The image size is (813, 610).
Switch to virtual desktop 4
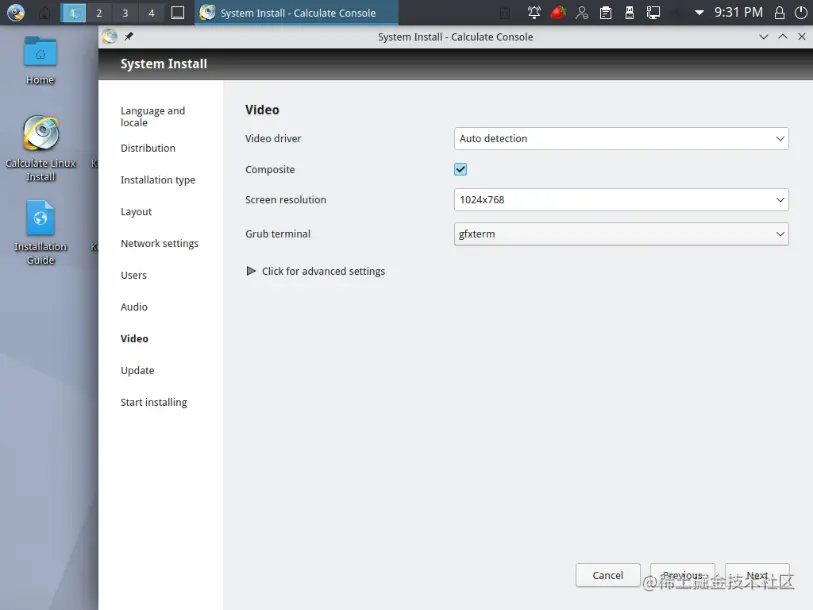(x=151, y=12)
